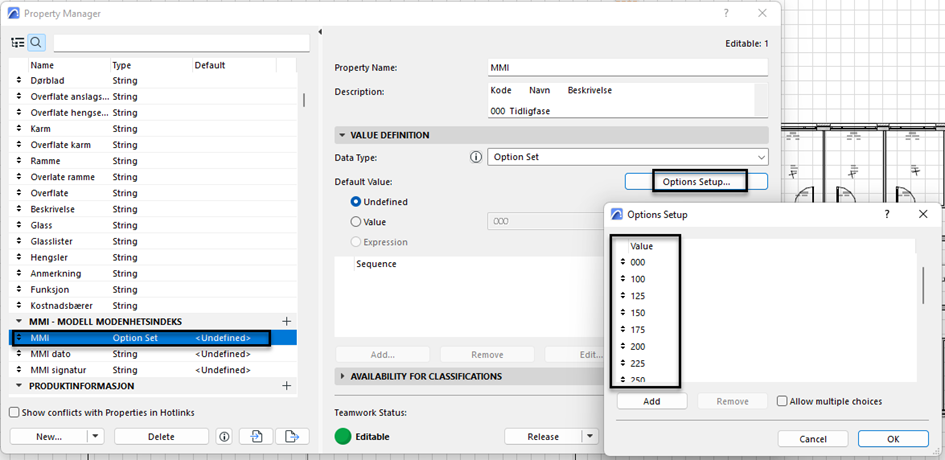Image resolution: width=945 pixels, height=460 pixels.
Task: Grab reorder handle of value 000
Action: 623,262
